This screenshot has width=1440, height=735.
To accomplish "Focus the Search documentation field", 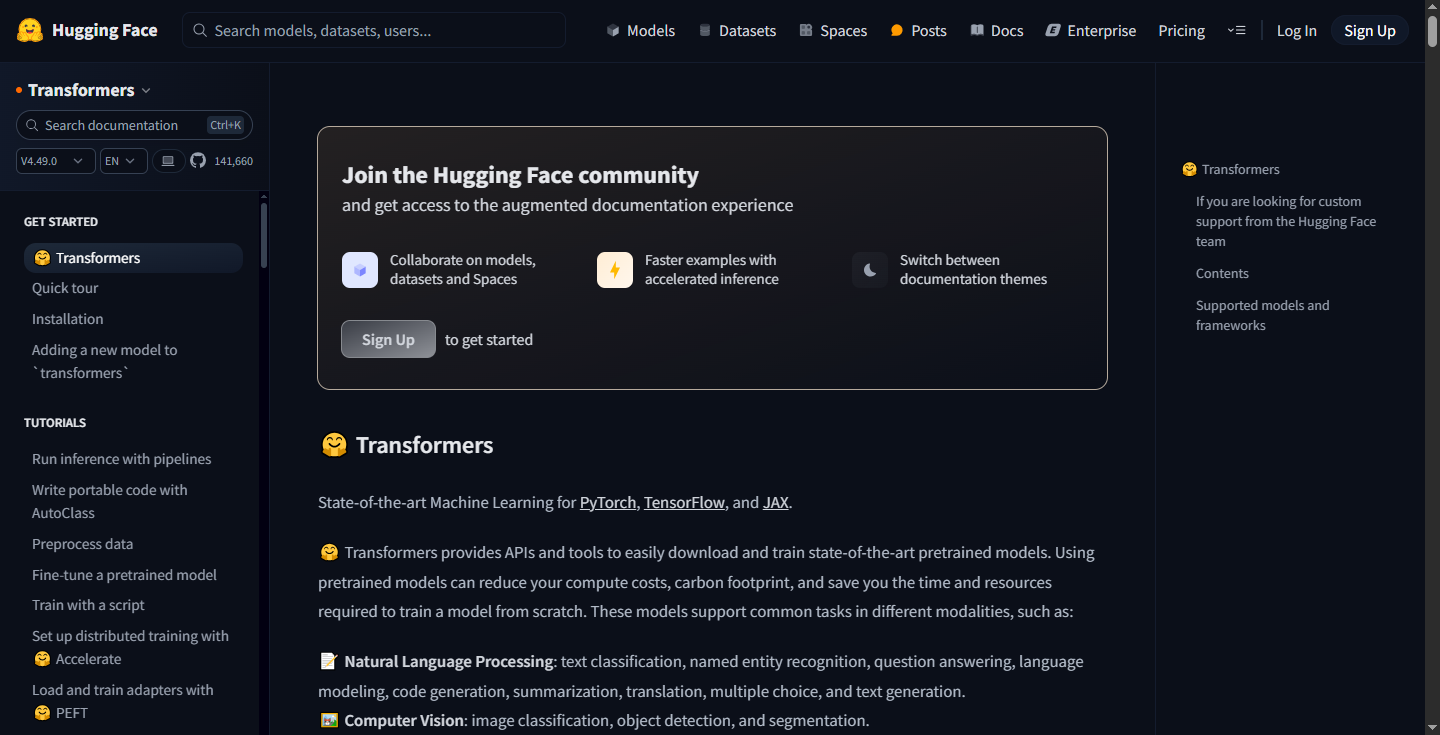I will pyautogui.click(x=134, y=125).
